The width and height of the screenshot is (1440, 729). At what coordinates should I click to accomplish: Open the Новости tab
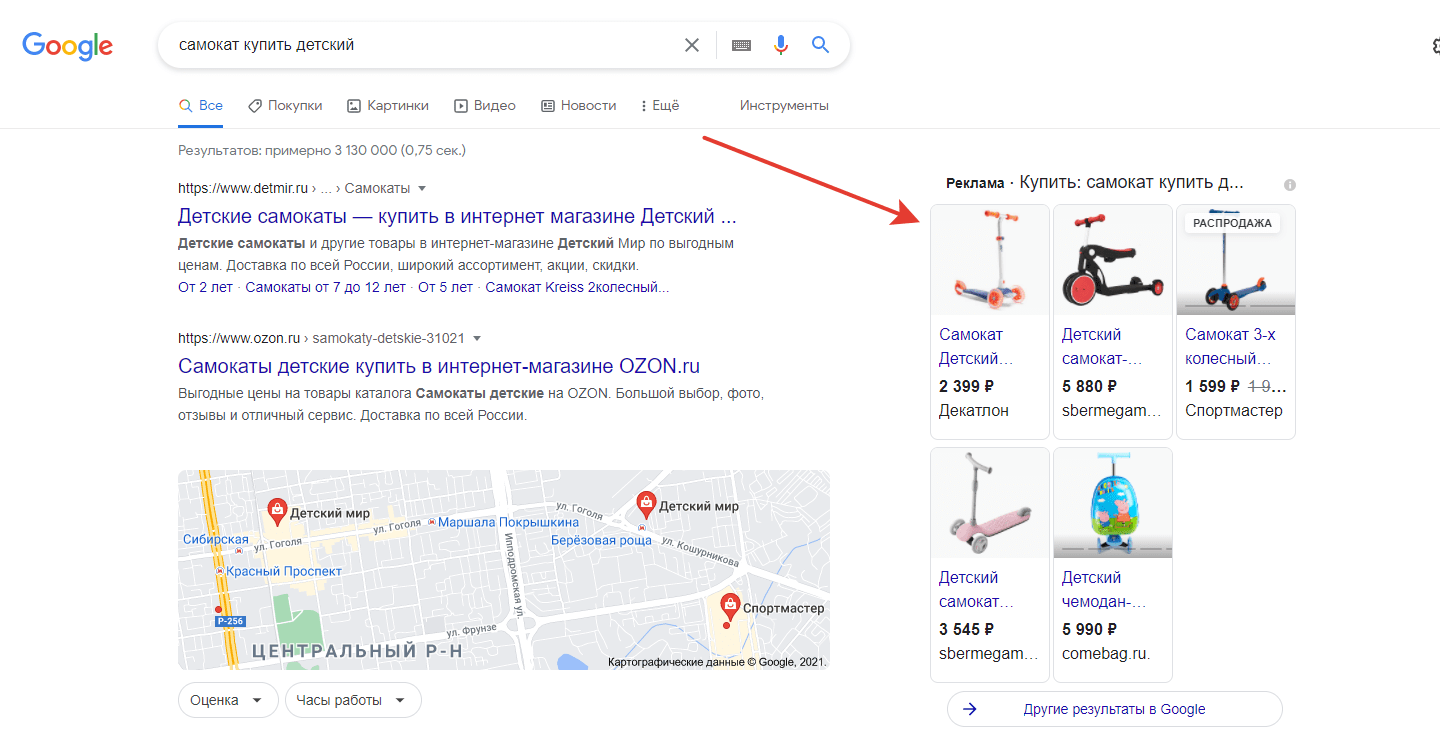(x=579, y=105)
